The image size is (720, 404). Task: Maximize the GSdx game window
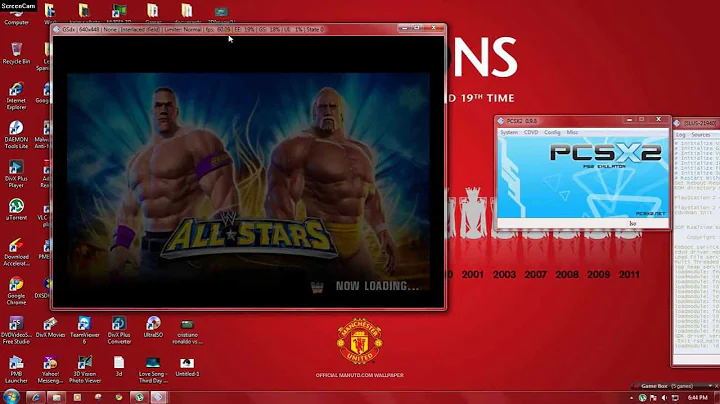417,28
